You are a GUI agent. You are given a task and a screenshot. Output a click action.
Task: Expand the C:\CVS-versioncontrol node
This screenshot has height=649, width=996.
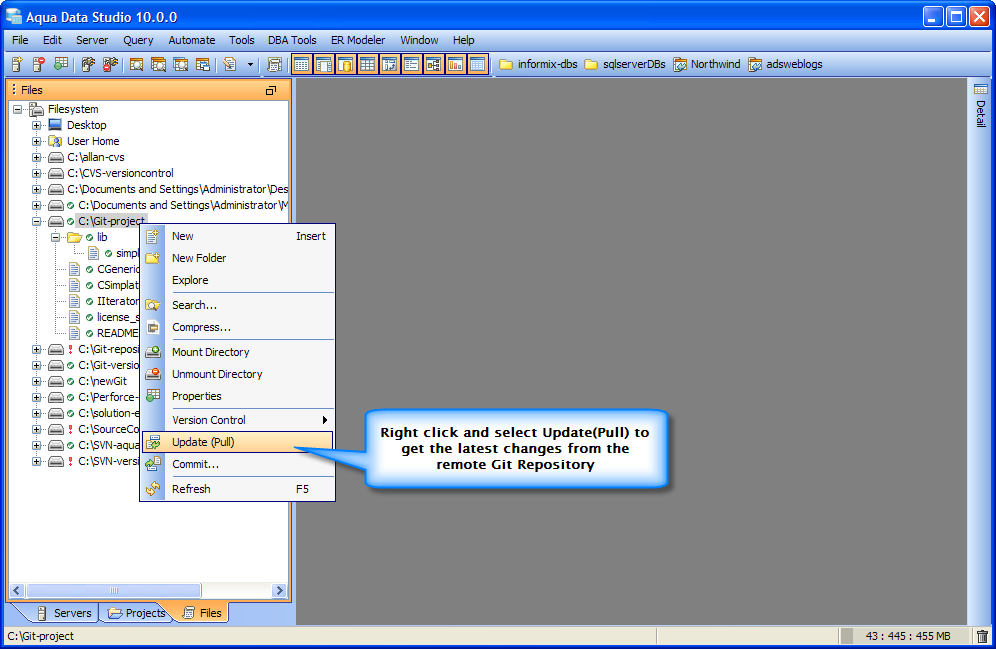click(37, 173)
